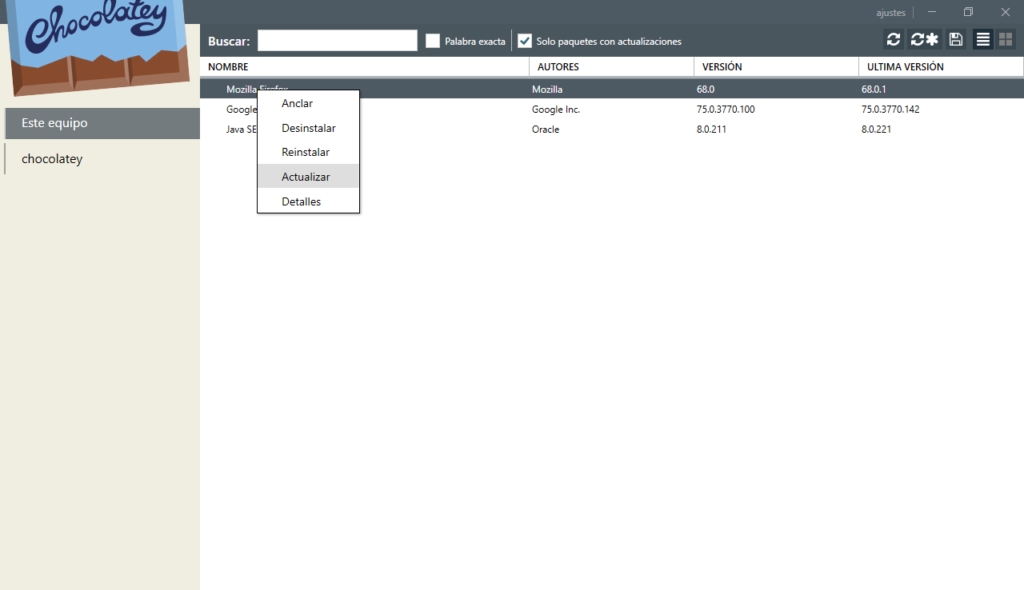Click the Oracle author cell
Image resolution: width=1024 pixels, height=590 pixels.
click(545, 129)
